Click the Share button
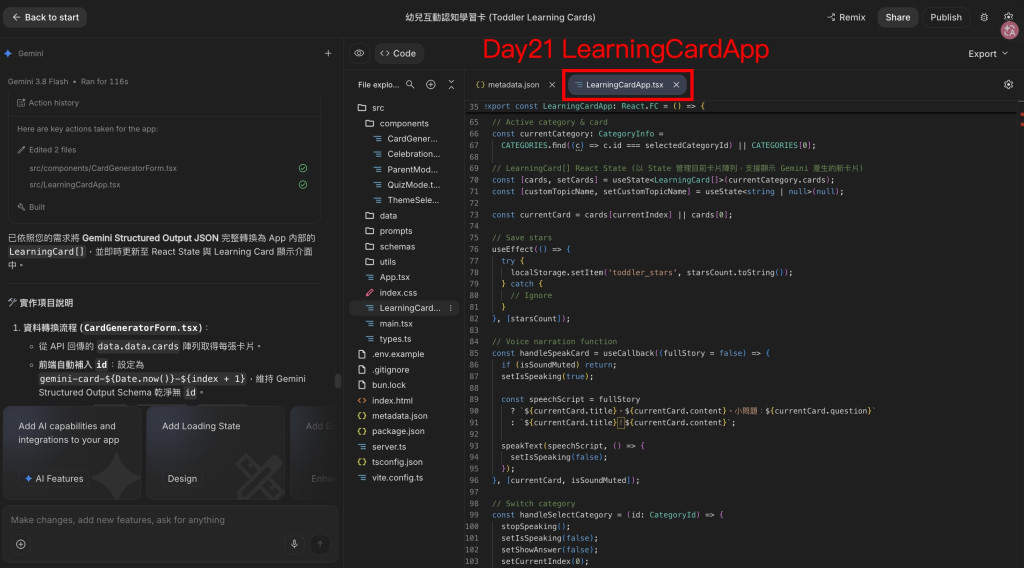Viewport: 1024px width, 568px height. pos(897,18)
